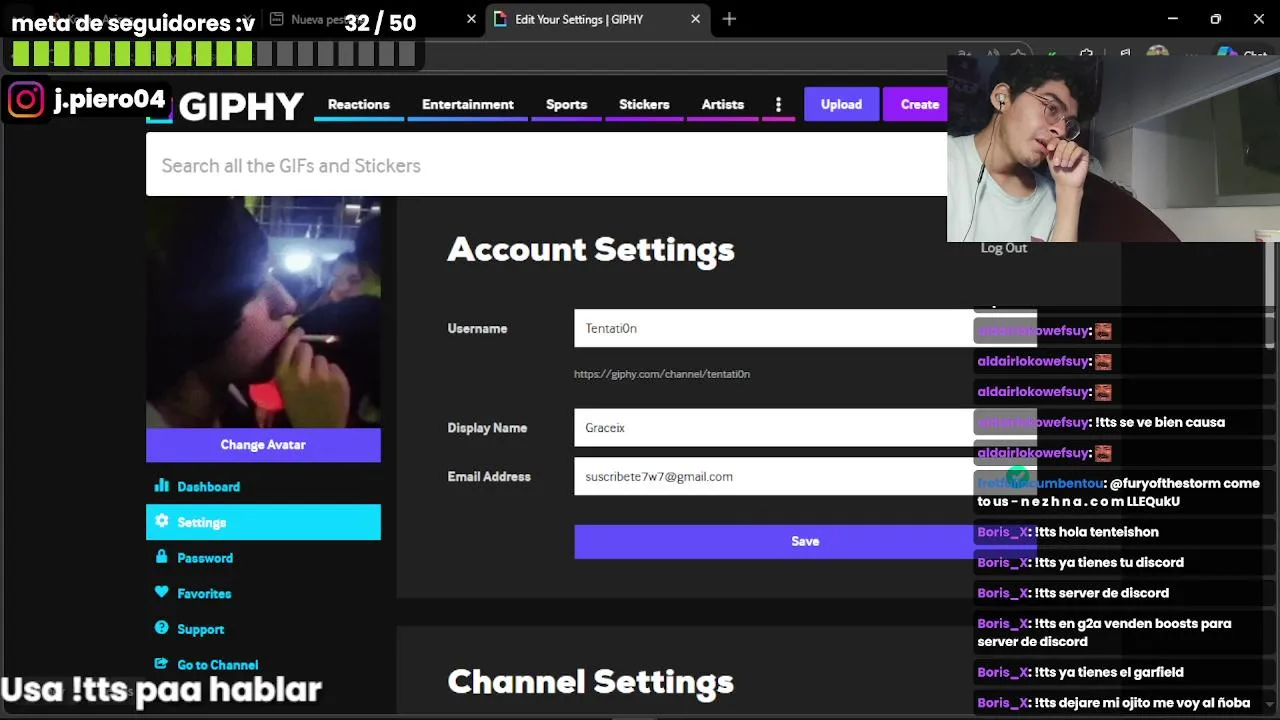
Task: Close the Nueva pestaña tab
Action: [x=472, y=19]
